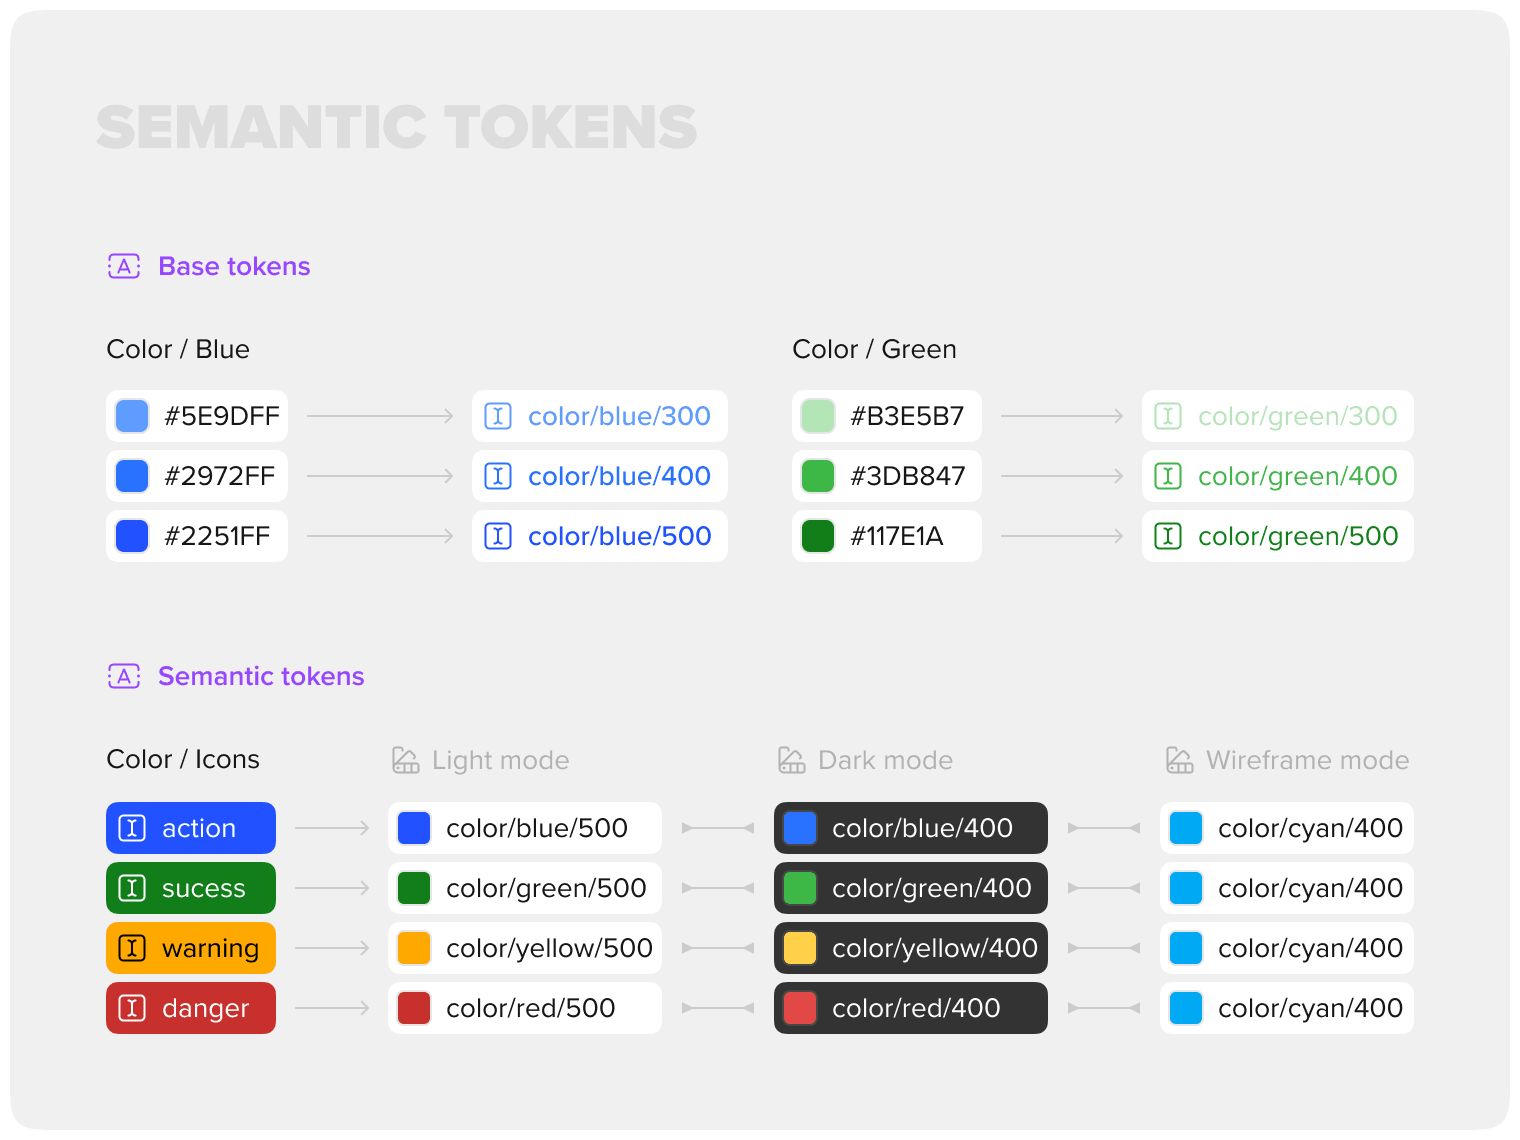Click the Wireframe mode palette icon
1520x1140 pixels.
coord(1180,760)
